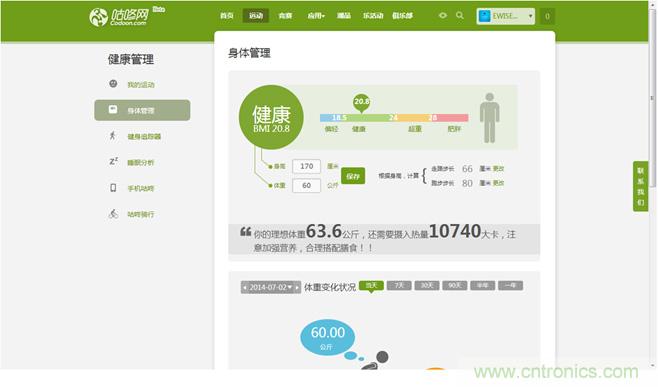Open the 商品 nav item
This screenshot has height=387, width=658.
344,16
